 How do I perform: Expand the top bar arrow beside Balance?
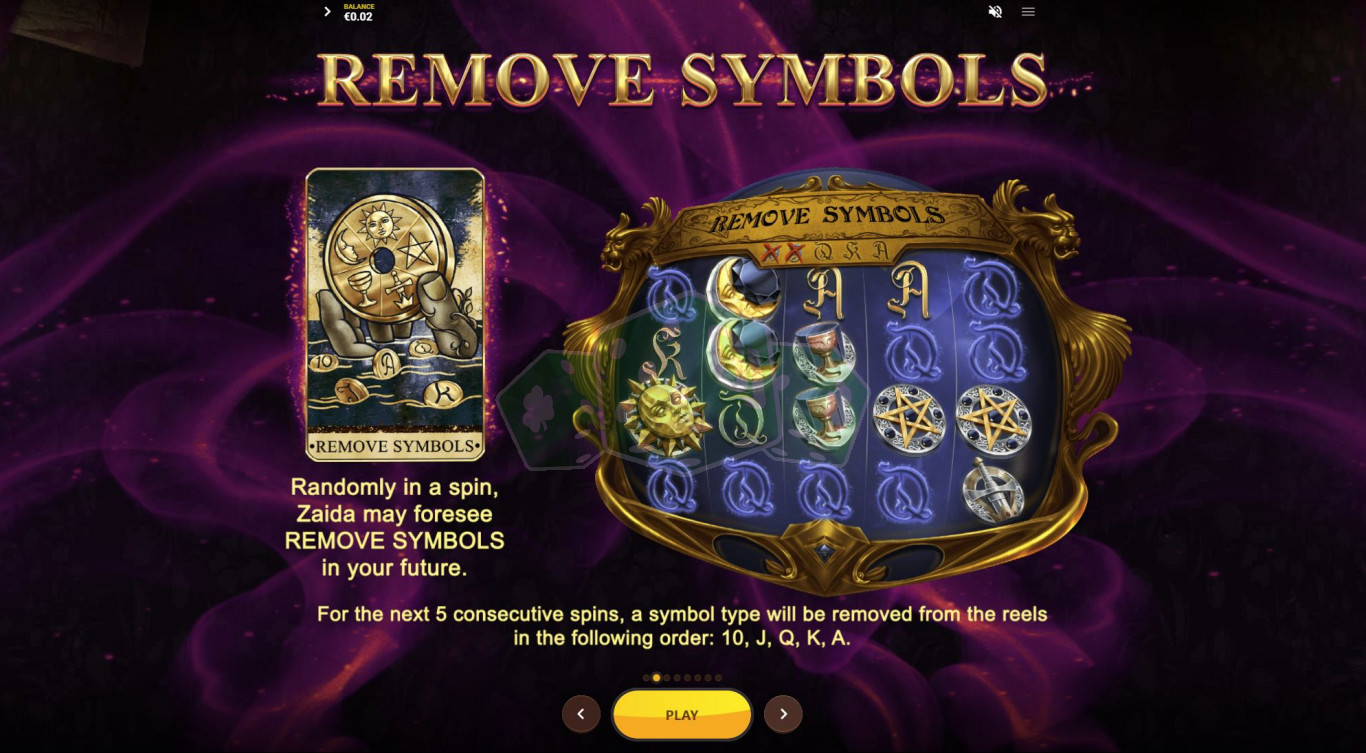327,12
